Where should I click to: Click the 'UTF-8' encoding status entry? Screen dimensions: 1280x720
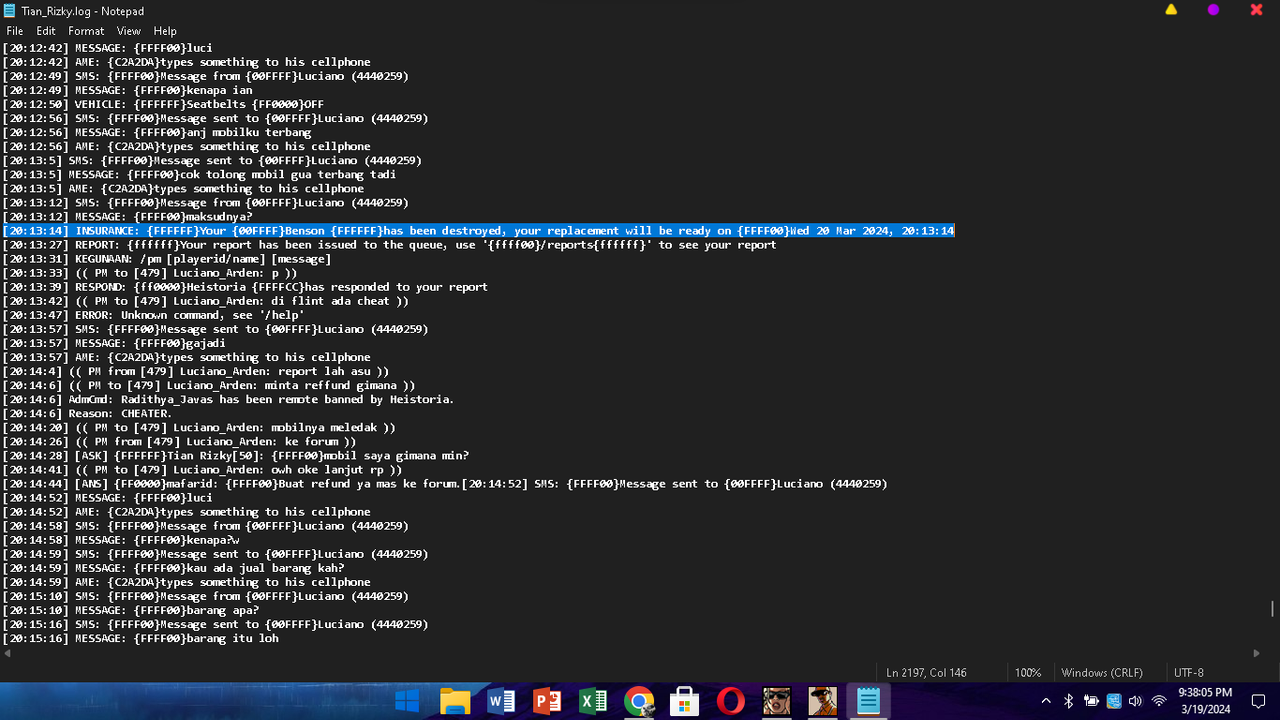click(x=1189, y=673)
